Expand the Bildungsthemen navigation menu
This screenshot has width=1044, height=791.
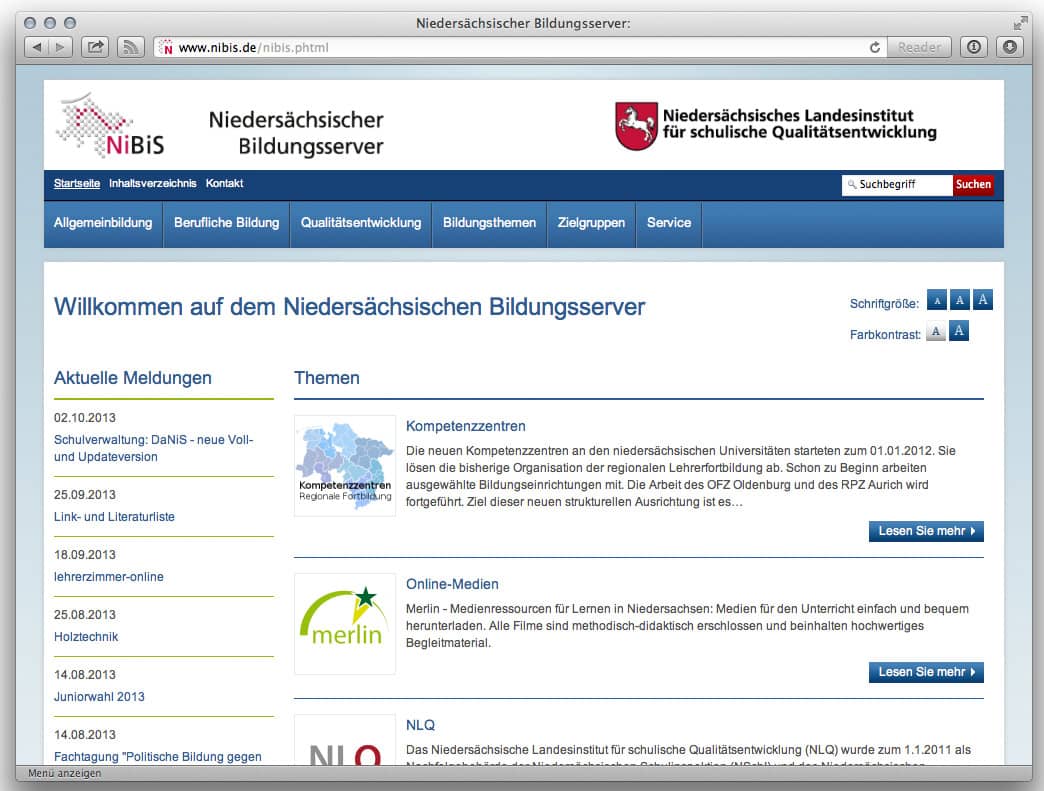coord(489,223)
